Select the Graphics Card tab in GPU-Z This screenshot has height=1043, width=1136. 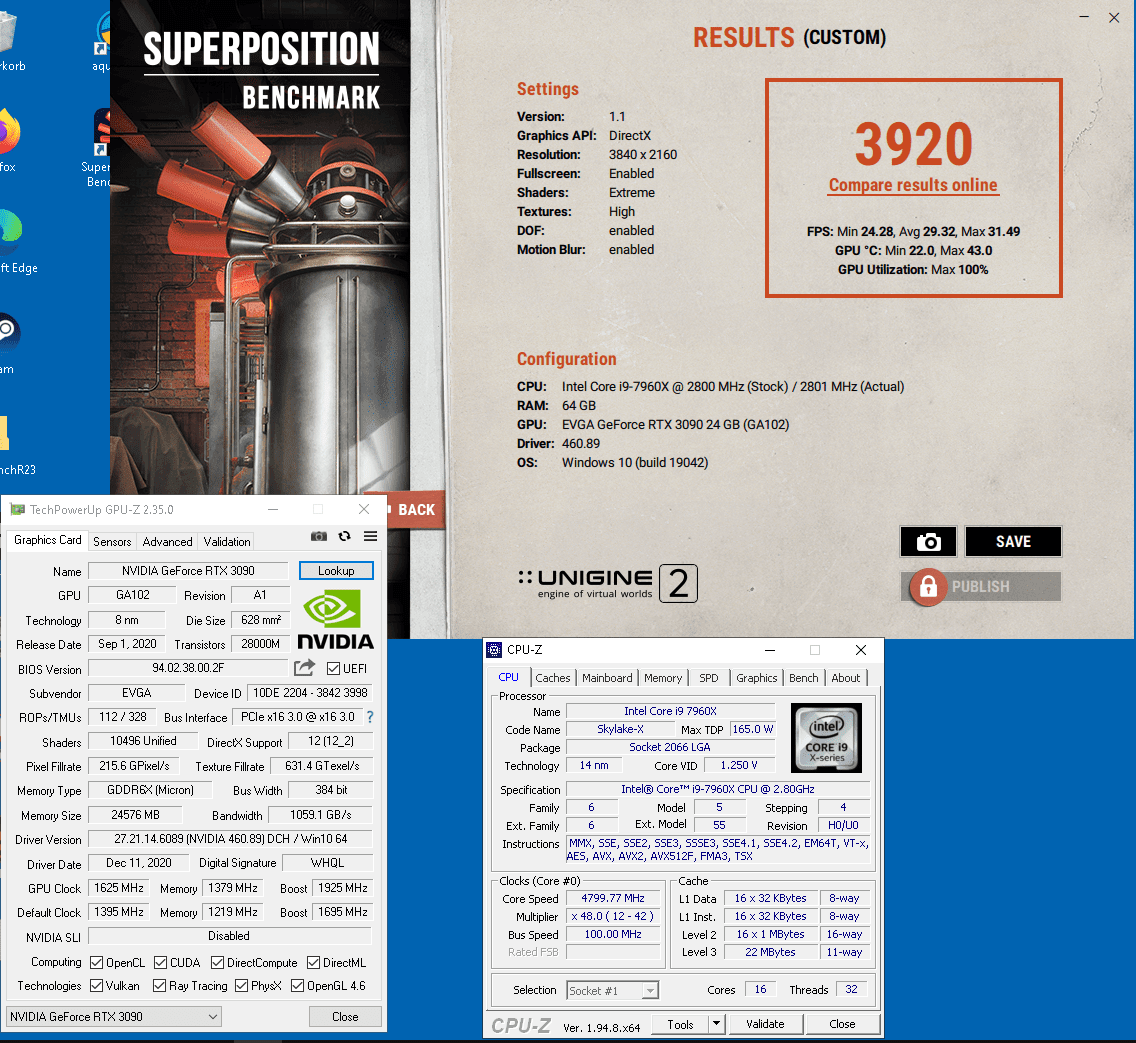[48, 540]
